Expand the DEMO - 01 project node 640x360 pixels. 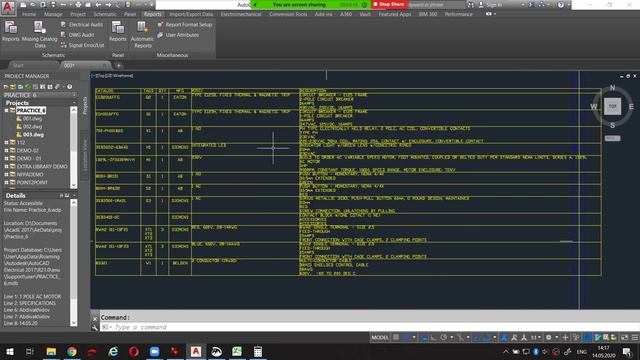point(7,158)
